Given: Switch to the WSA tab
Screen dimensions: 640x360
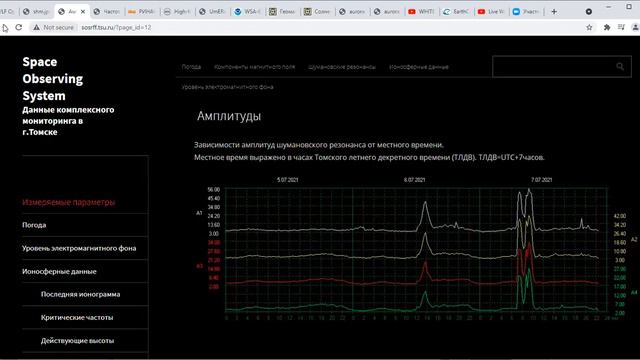Looking at the screenshot, I should (x=247, y=11).
